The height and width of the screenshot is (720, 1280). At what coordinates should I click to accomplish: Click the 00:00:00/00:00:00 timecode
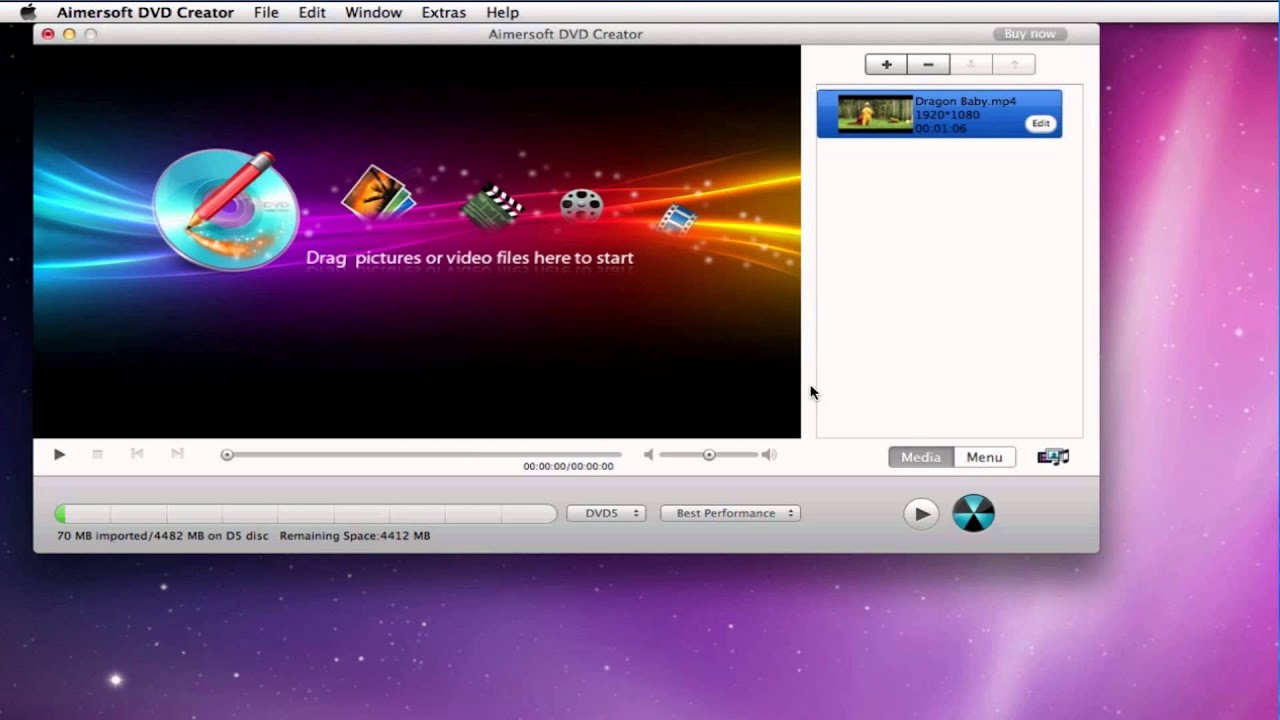568,467
